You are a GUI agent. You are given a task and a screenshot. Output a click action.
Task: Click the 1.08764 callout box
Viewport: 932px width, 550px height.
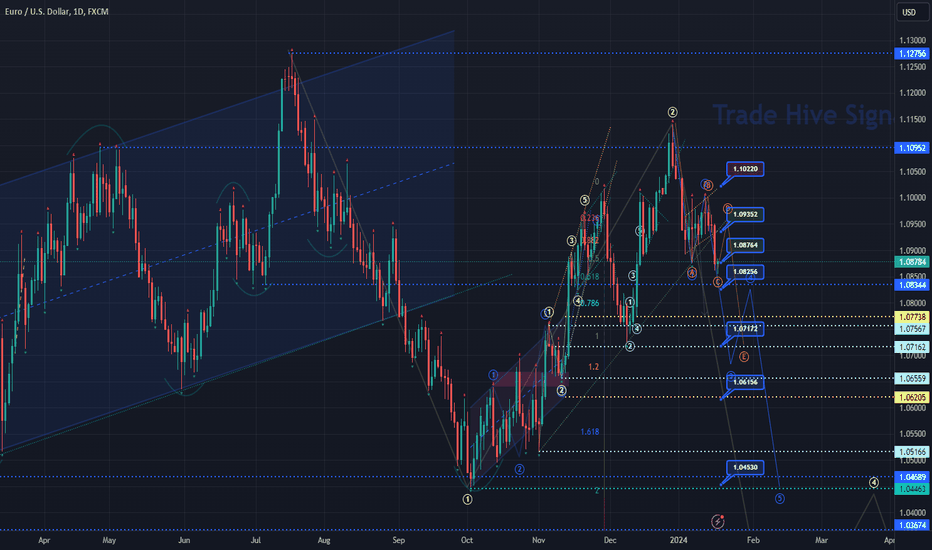pos(745,245)
